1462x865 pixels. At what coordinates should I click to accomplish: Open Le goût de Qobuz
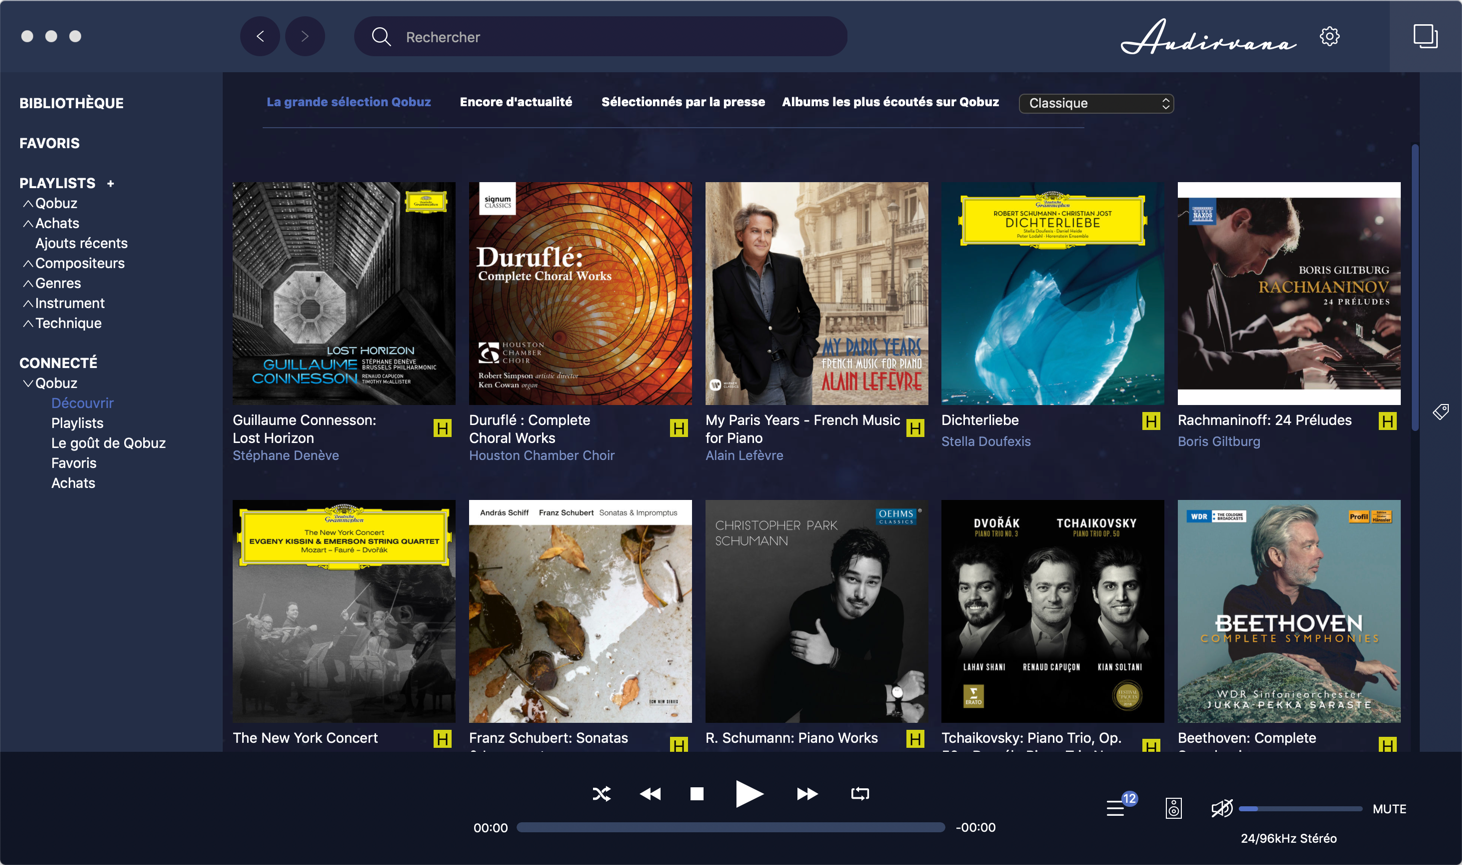coord(108,443)
